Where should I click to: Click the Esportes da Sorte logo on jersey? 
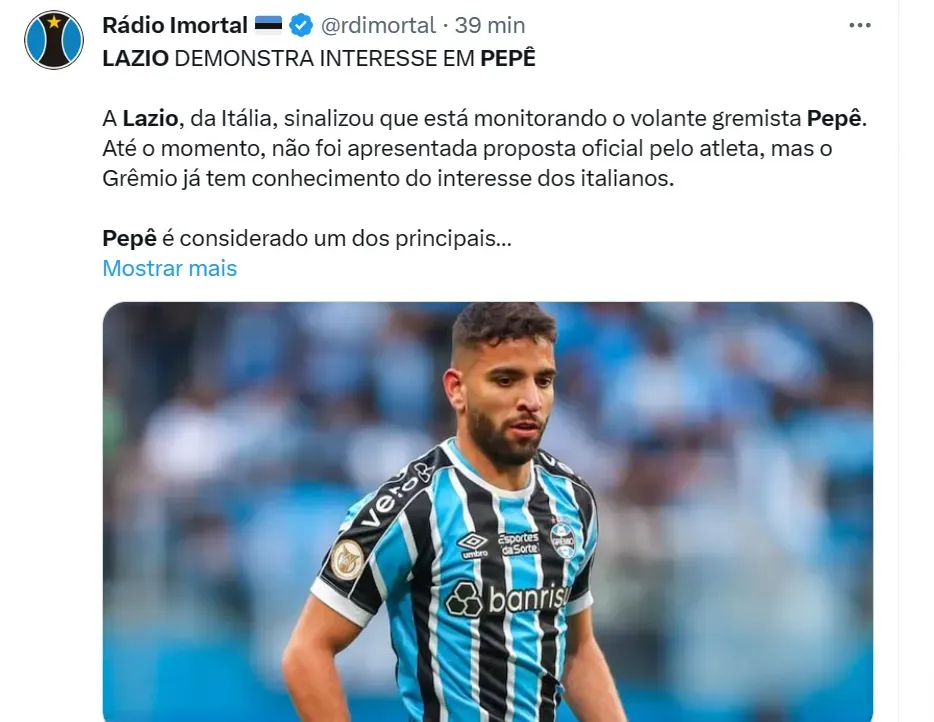(x=519, y=543)
